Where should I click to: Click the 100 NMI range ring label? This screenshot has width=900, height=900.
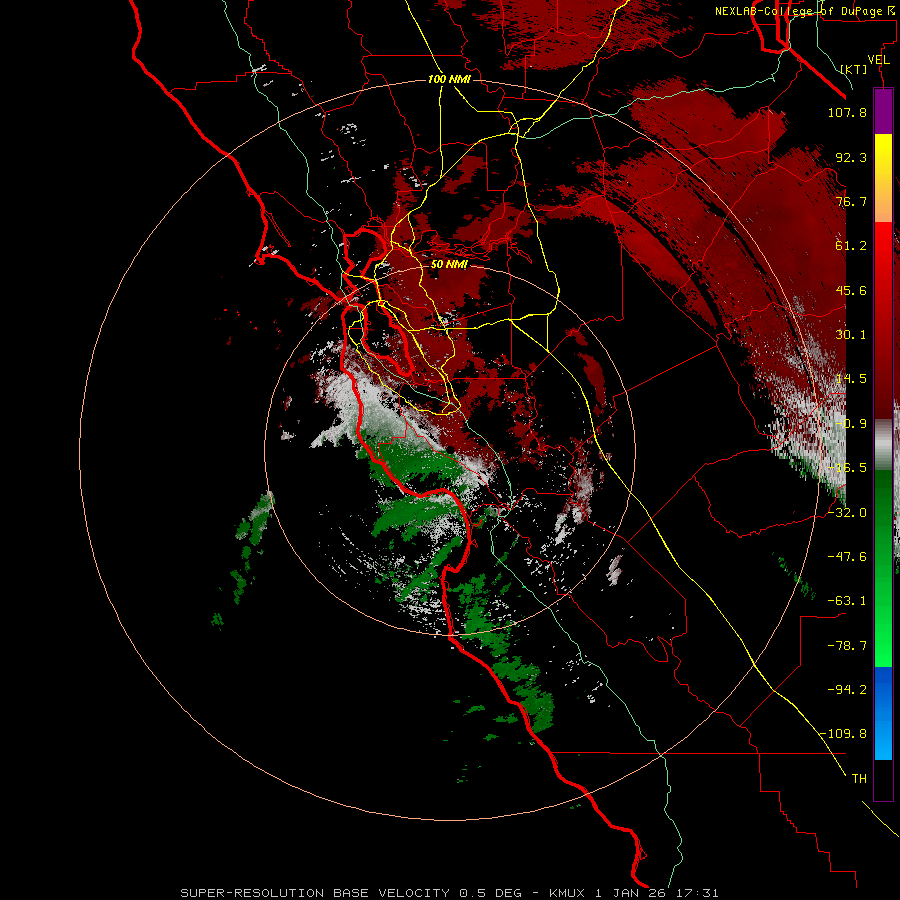449,79
